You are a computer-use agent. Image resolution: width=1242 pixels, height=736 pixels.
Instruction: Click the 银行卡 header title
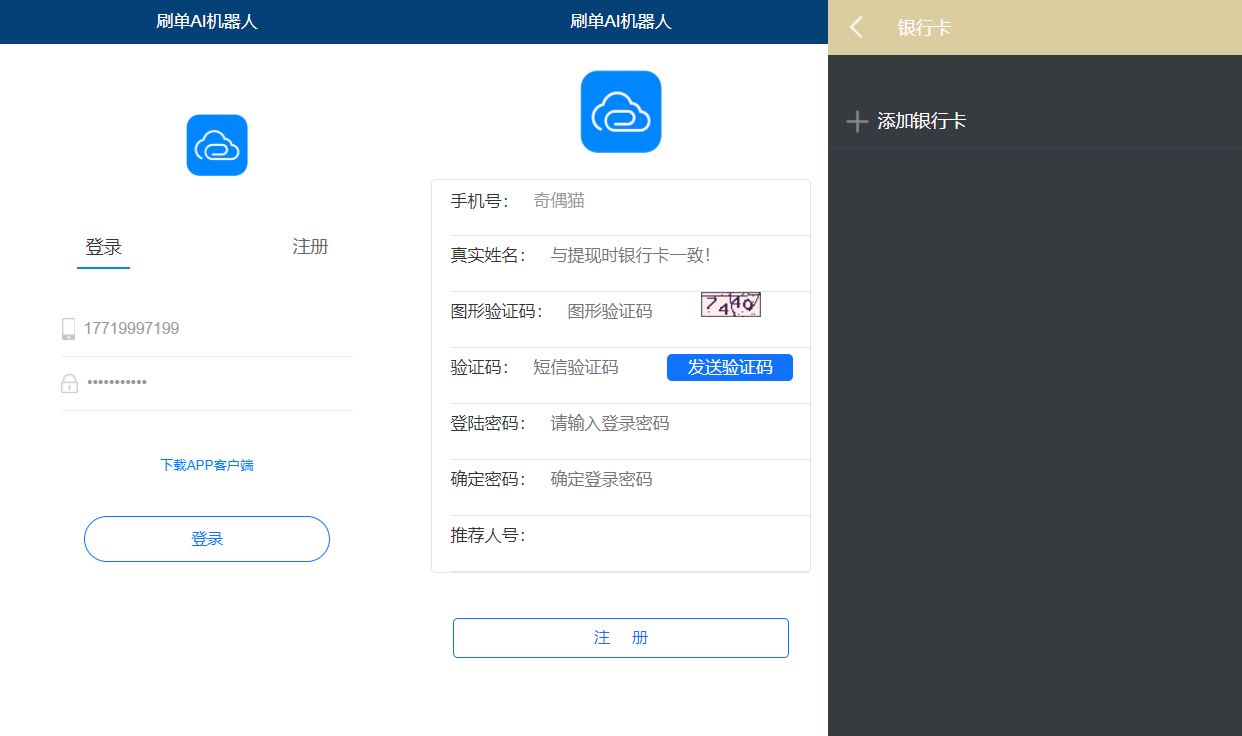pyautogui.click(x=924, y=28)
